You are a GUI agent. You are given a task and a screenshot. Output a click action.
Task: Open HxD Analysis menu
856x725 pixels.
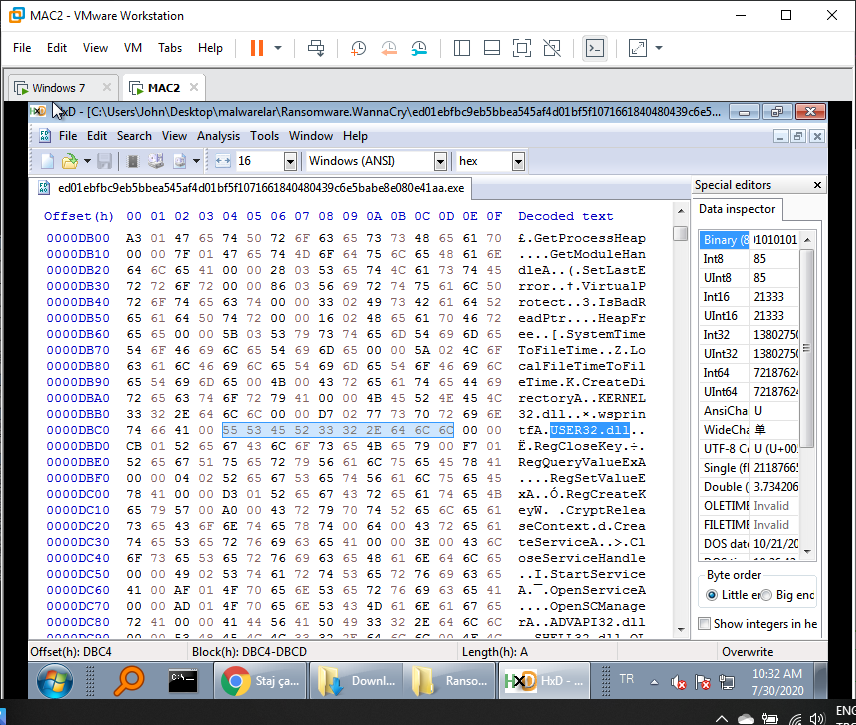(x=218, y=136)
